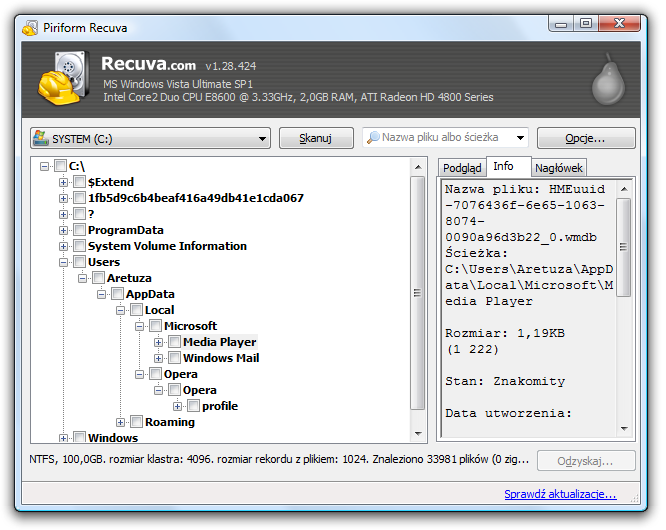Click the Recuva.com header title

[148, 64]
